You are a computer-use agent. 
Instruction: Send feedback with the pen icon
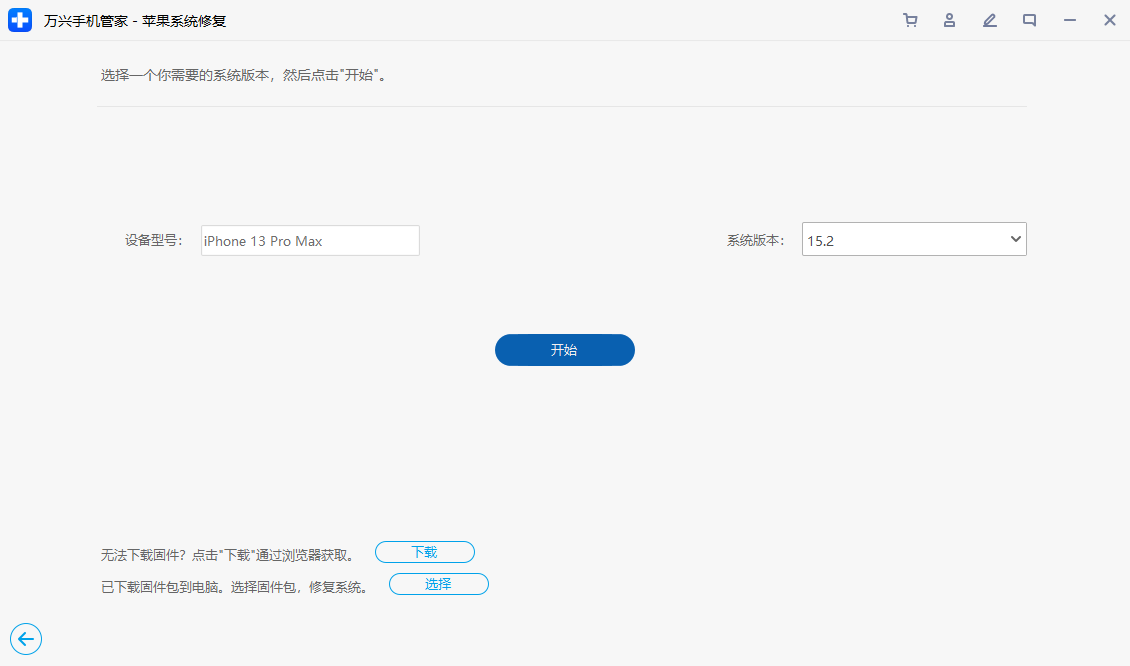pos(989,20)
